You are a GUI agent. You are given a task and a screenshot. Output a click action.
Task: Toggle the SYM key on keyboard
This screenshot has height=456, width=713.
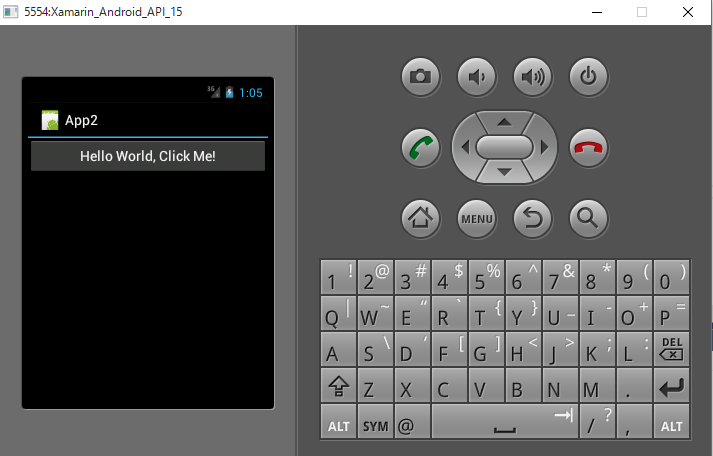[375, 422]
